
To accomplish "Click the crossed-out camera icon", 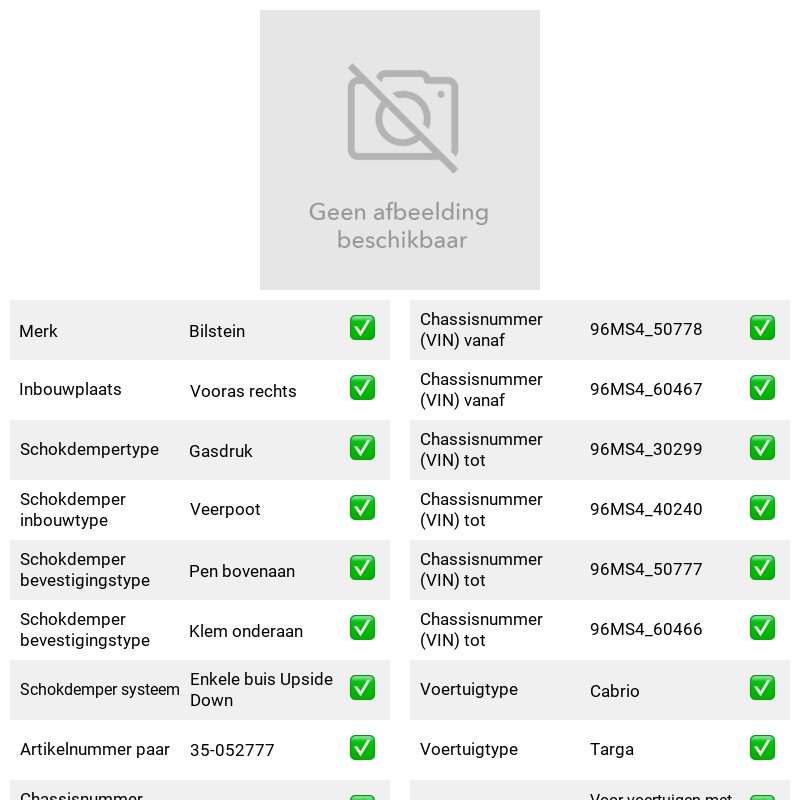I will point(403,118).
